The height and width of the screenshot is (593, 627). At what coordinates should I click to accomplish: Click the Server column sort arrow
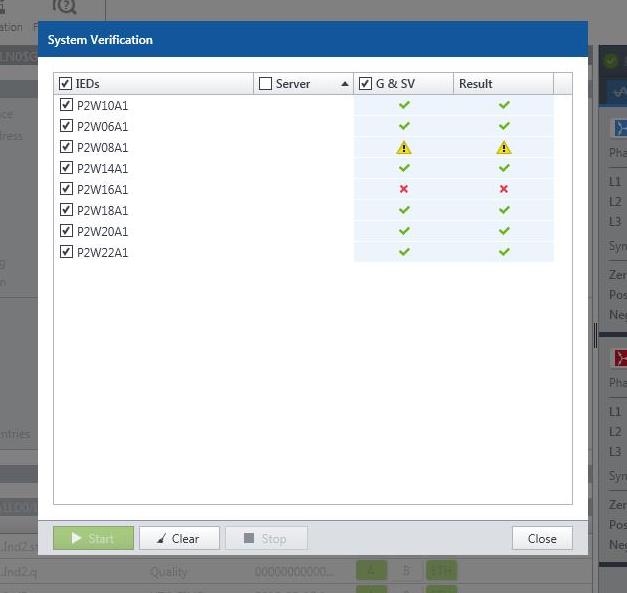point(345,84)
